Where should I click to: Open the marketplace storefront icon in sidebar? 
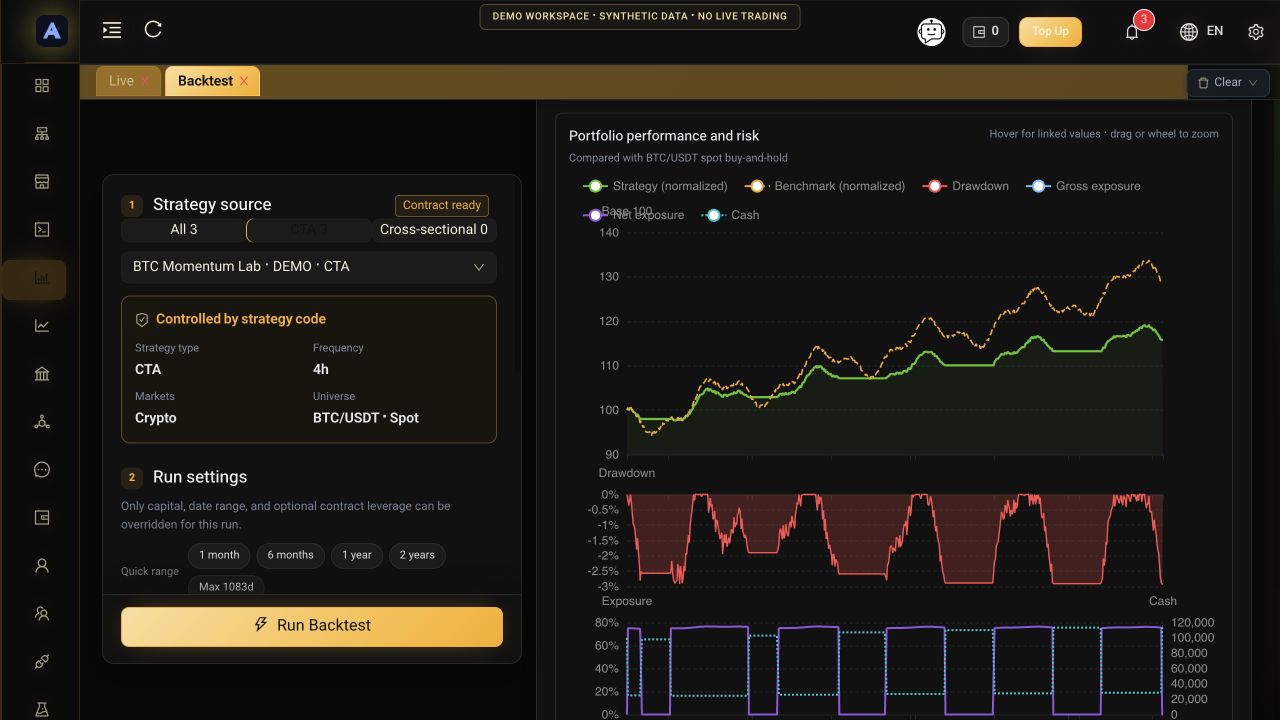tap(42, 182)
